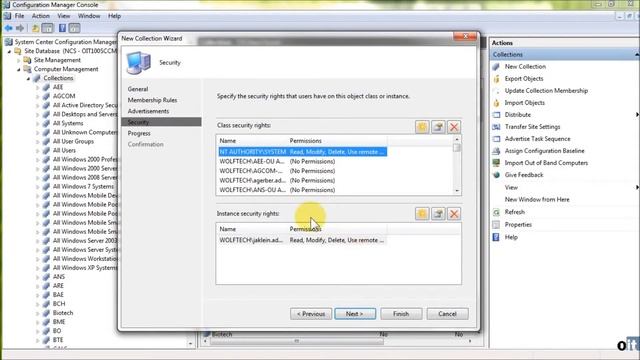Go to Membership Rules wizard step
640x360 pixels.
[152, 100]
